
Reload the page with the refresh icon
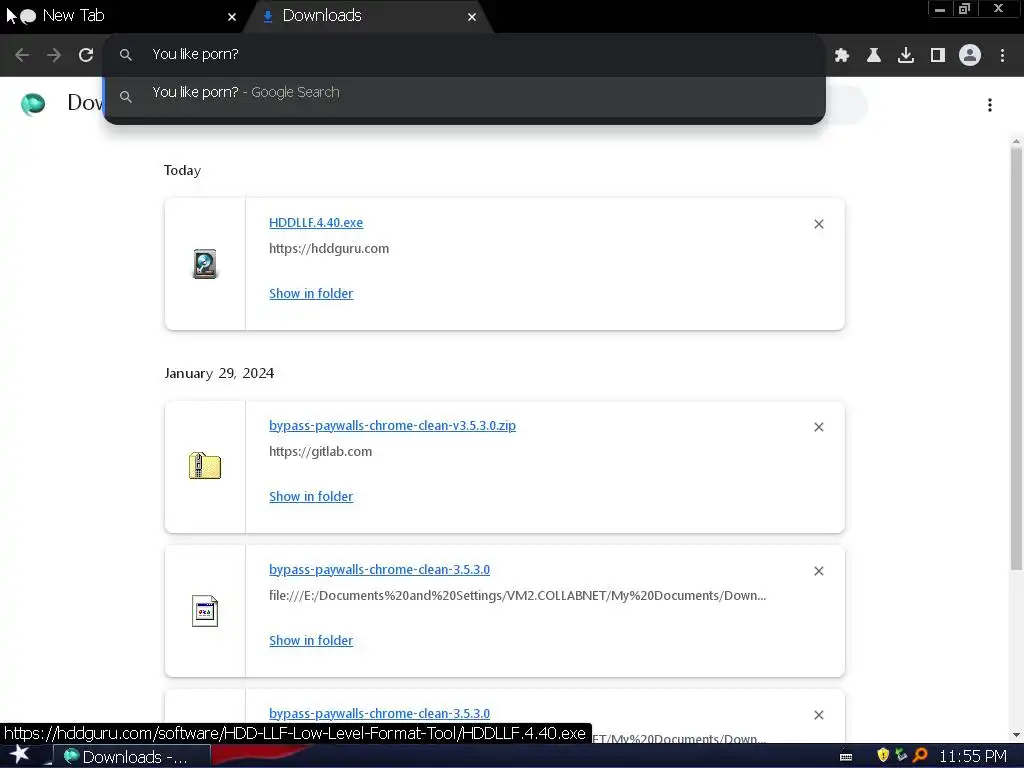86,55
